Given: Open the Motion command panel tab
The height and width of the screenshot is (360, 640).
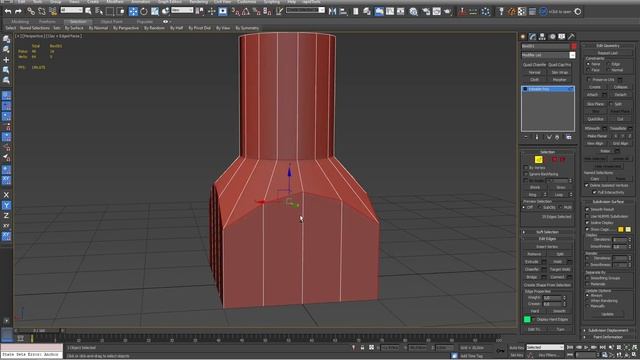Looking at the screenshot, I should click(x=552, y=37).
